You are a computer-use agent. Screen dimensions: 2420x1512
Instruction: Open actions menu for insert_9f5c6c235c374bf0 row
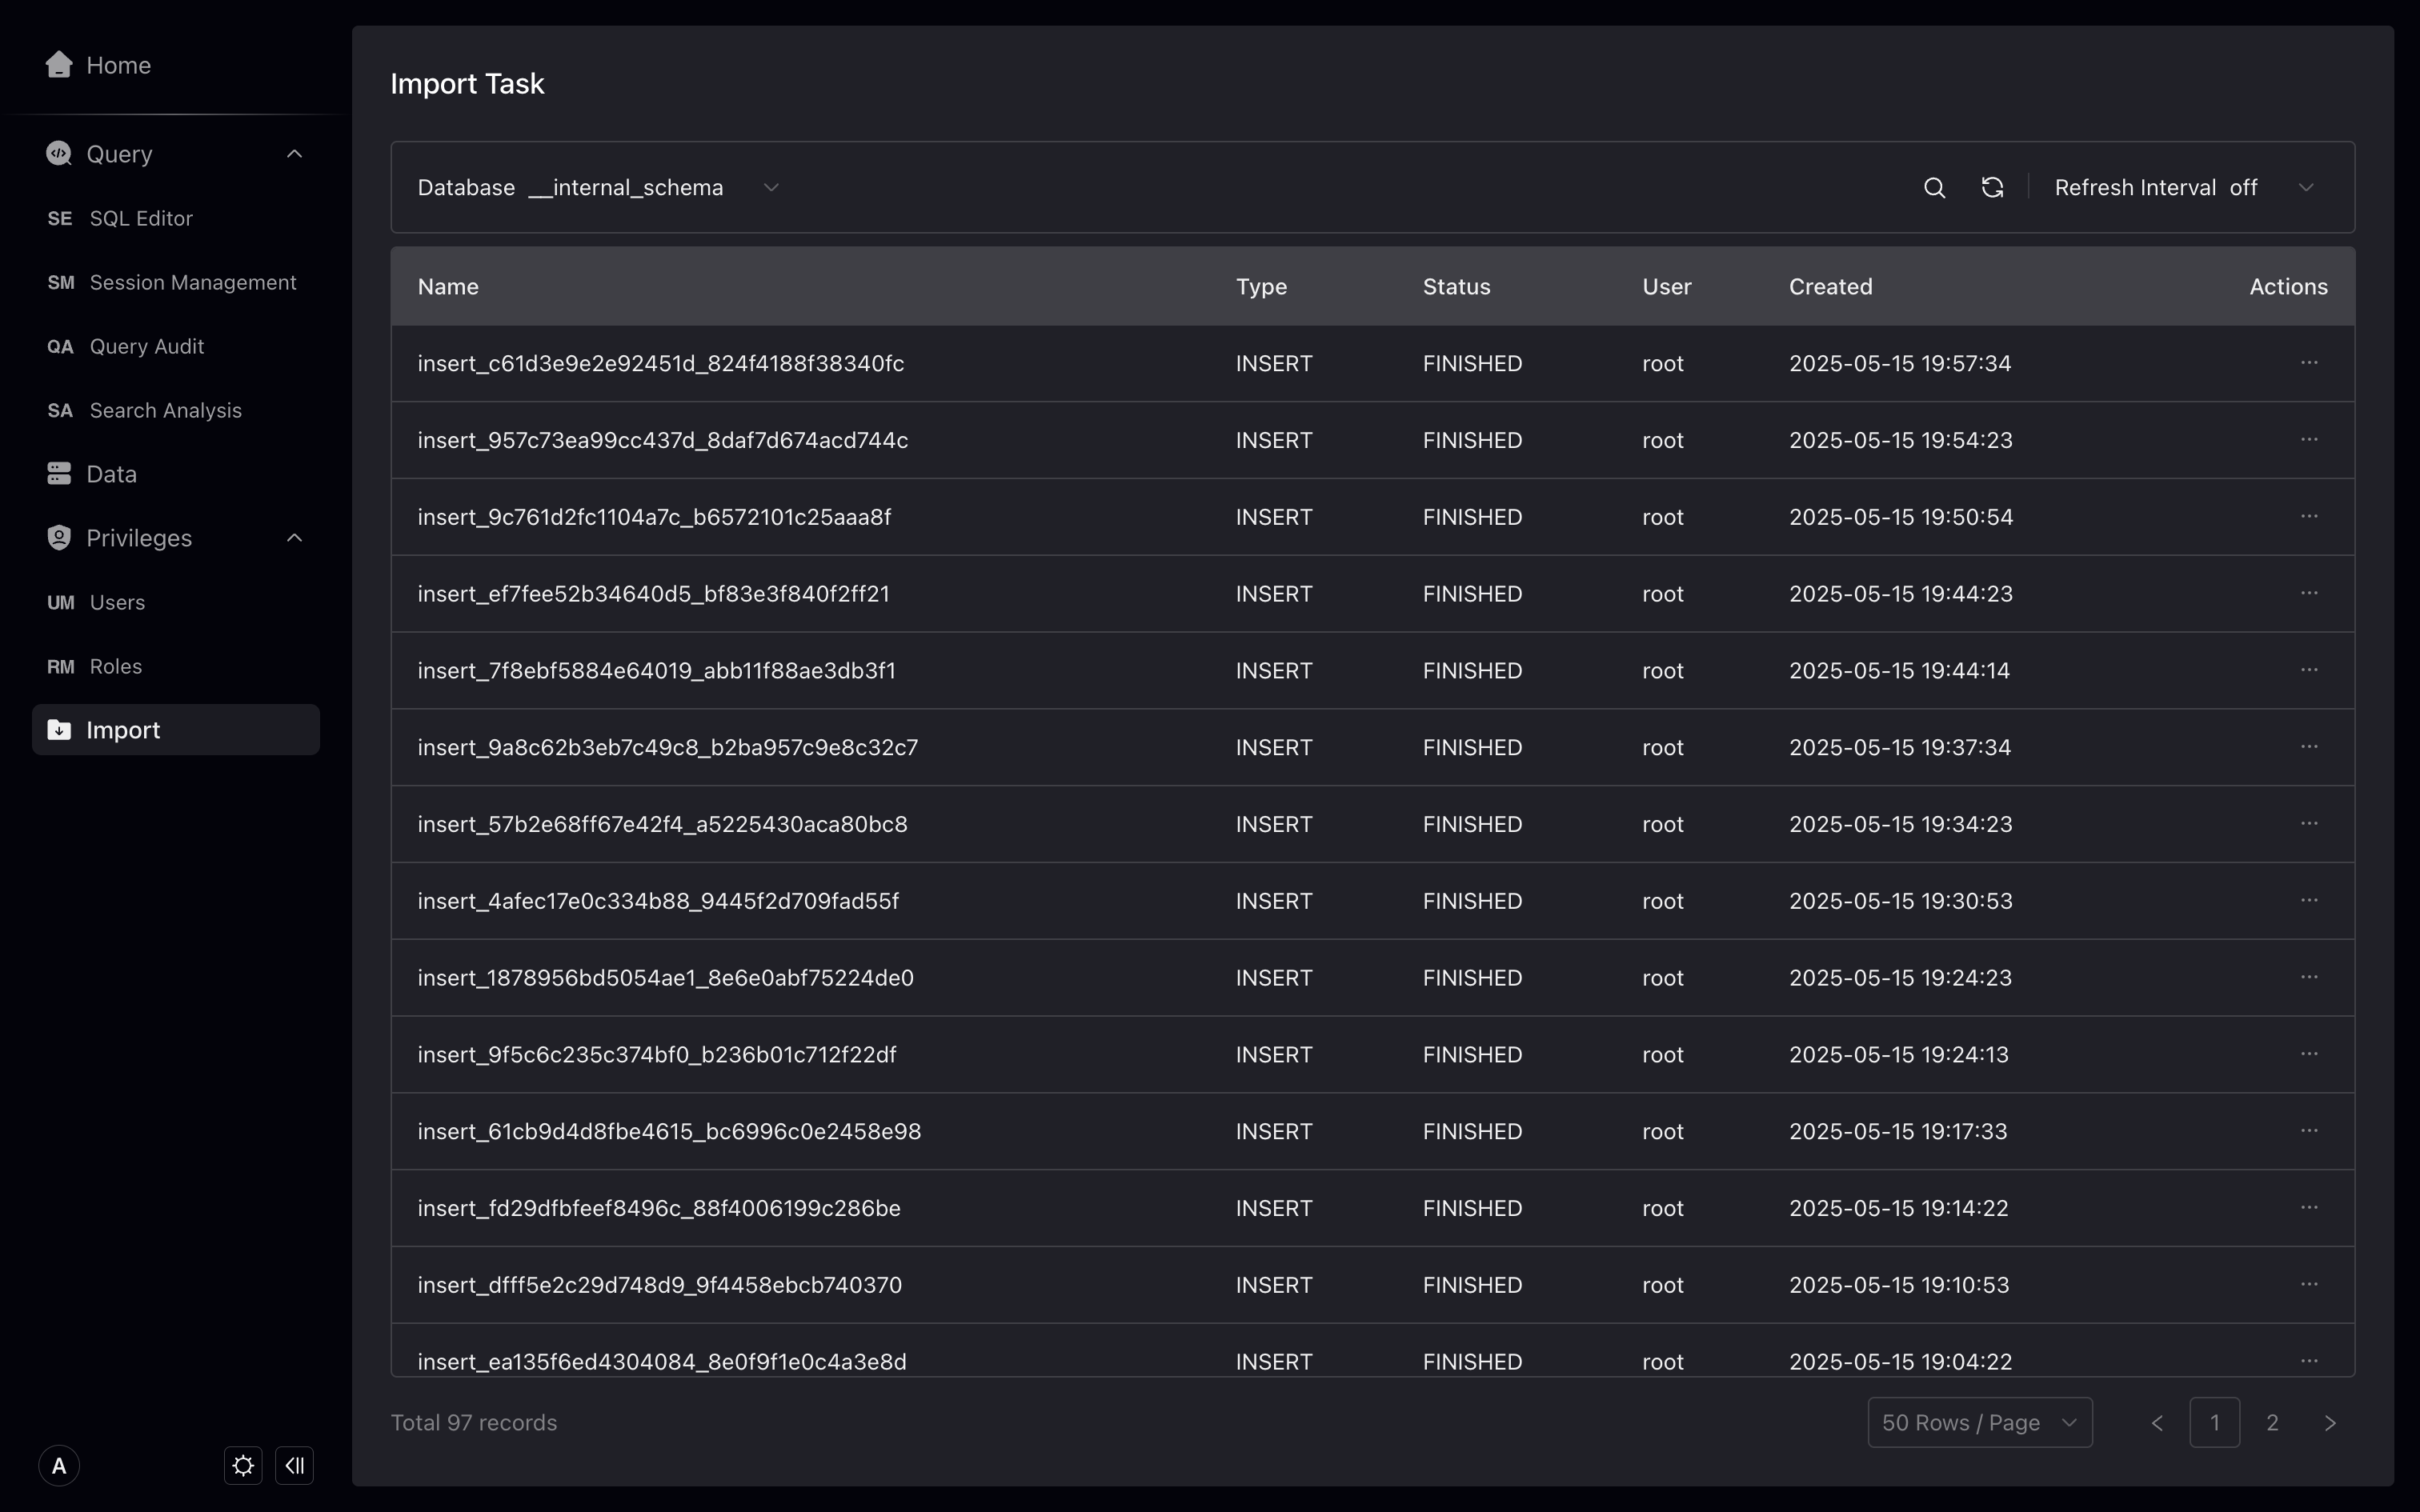point(2309,1055)
